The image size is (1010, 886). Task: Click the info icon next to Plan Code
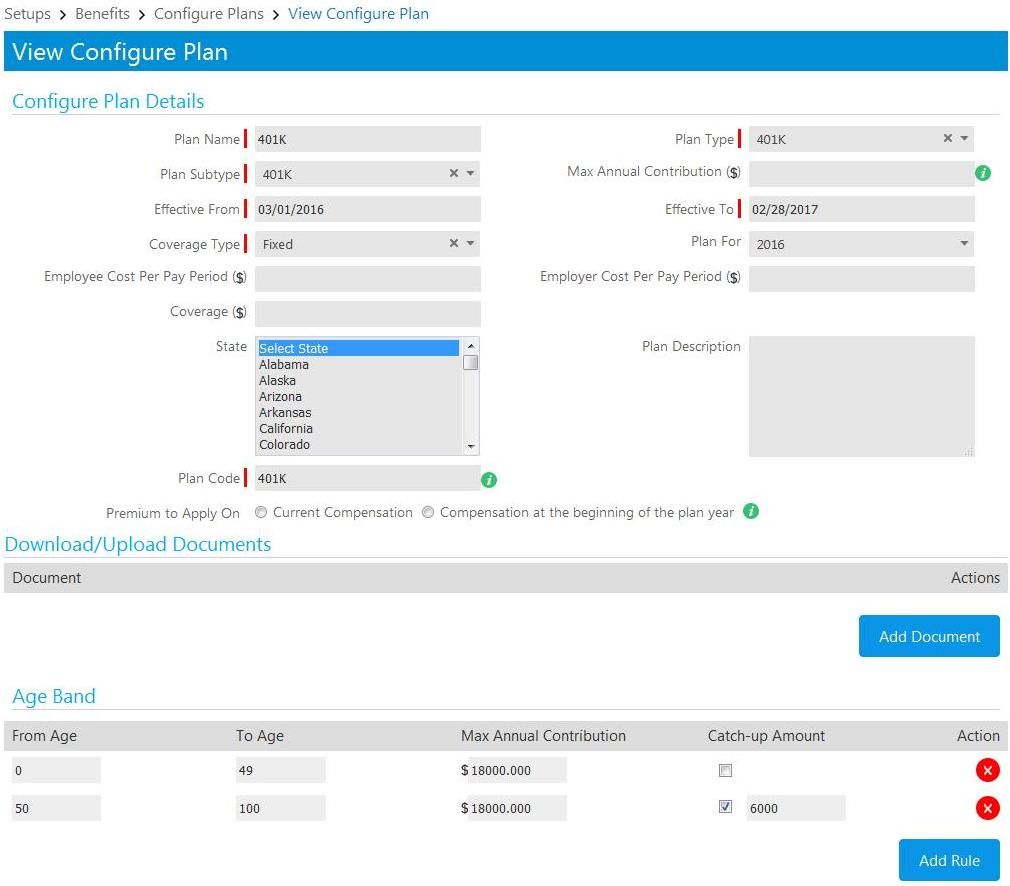point(489,480)
